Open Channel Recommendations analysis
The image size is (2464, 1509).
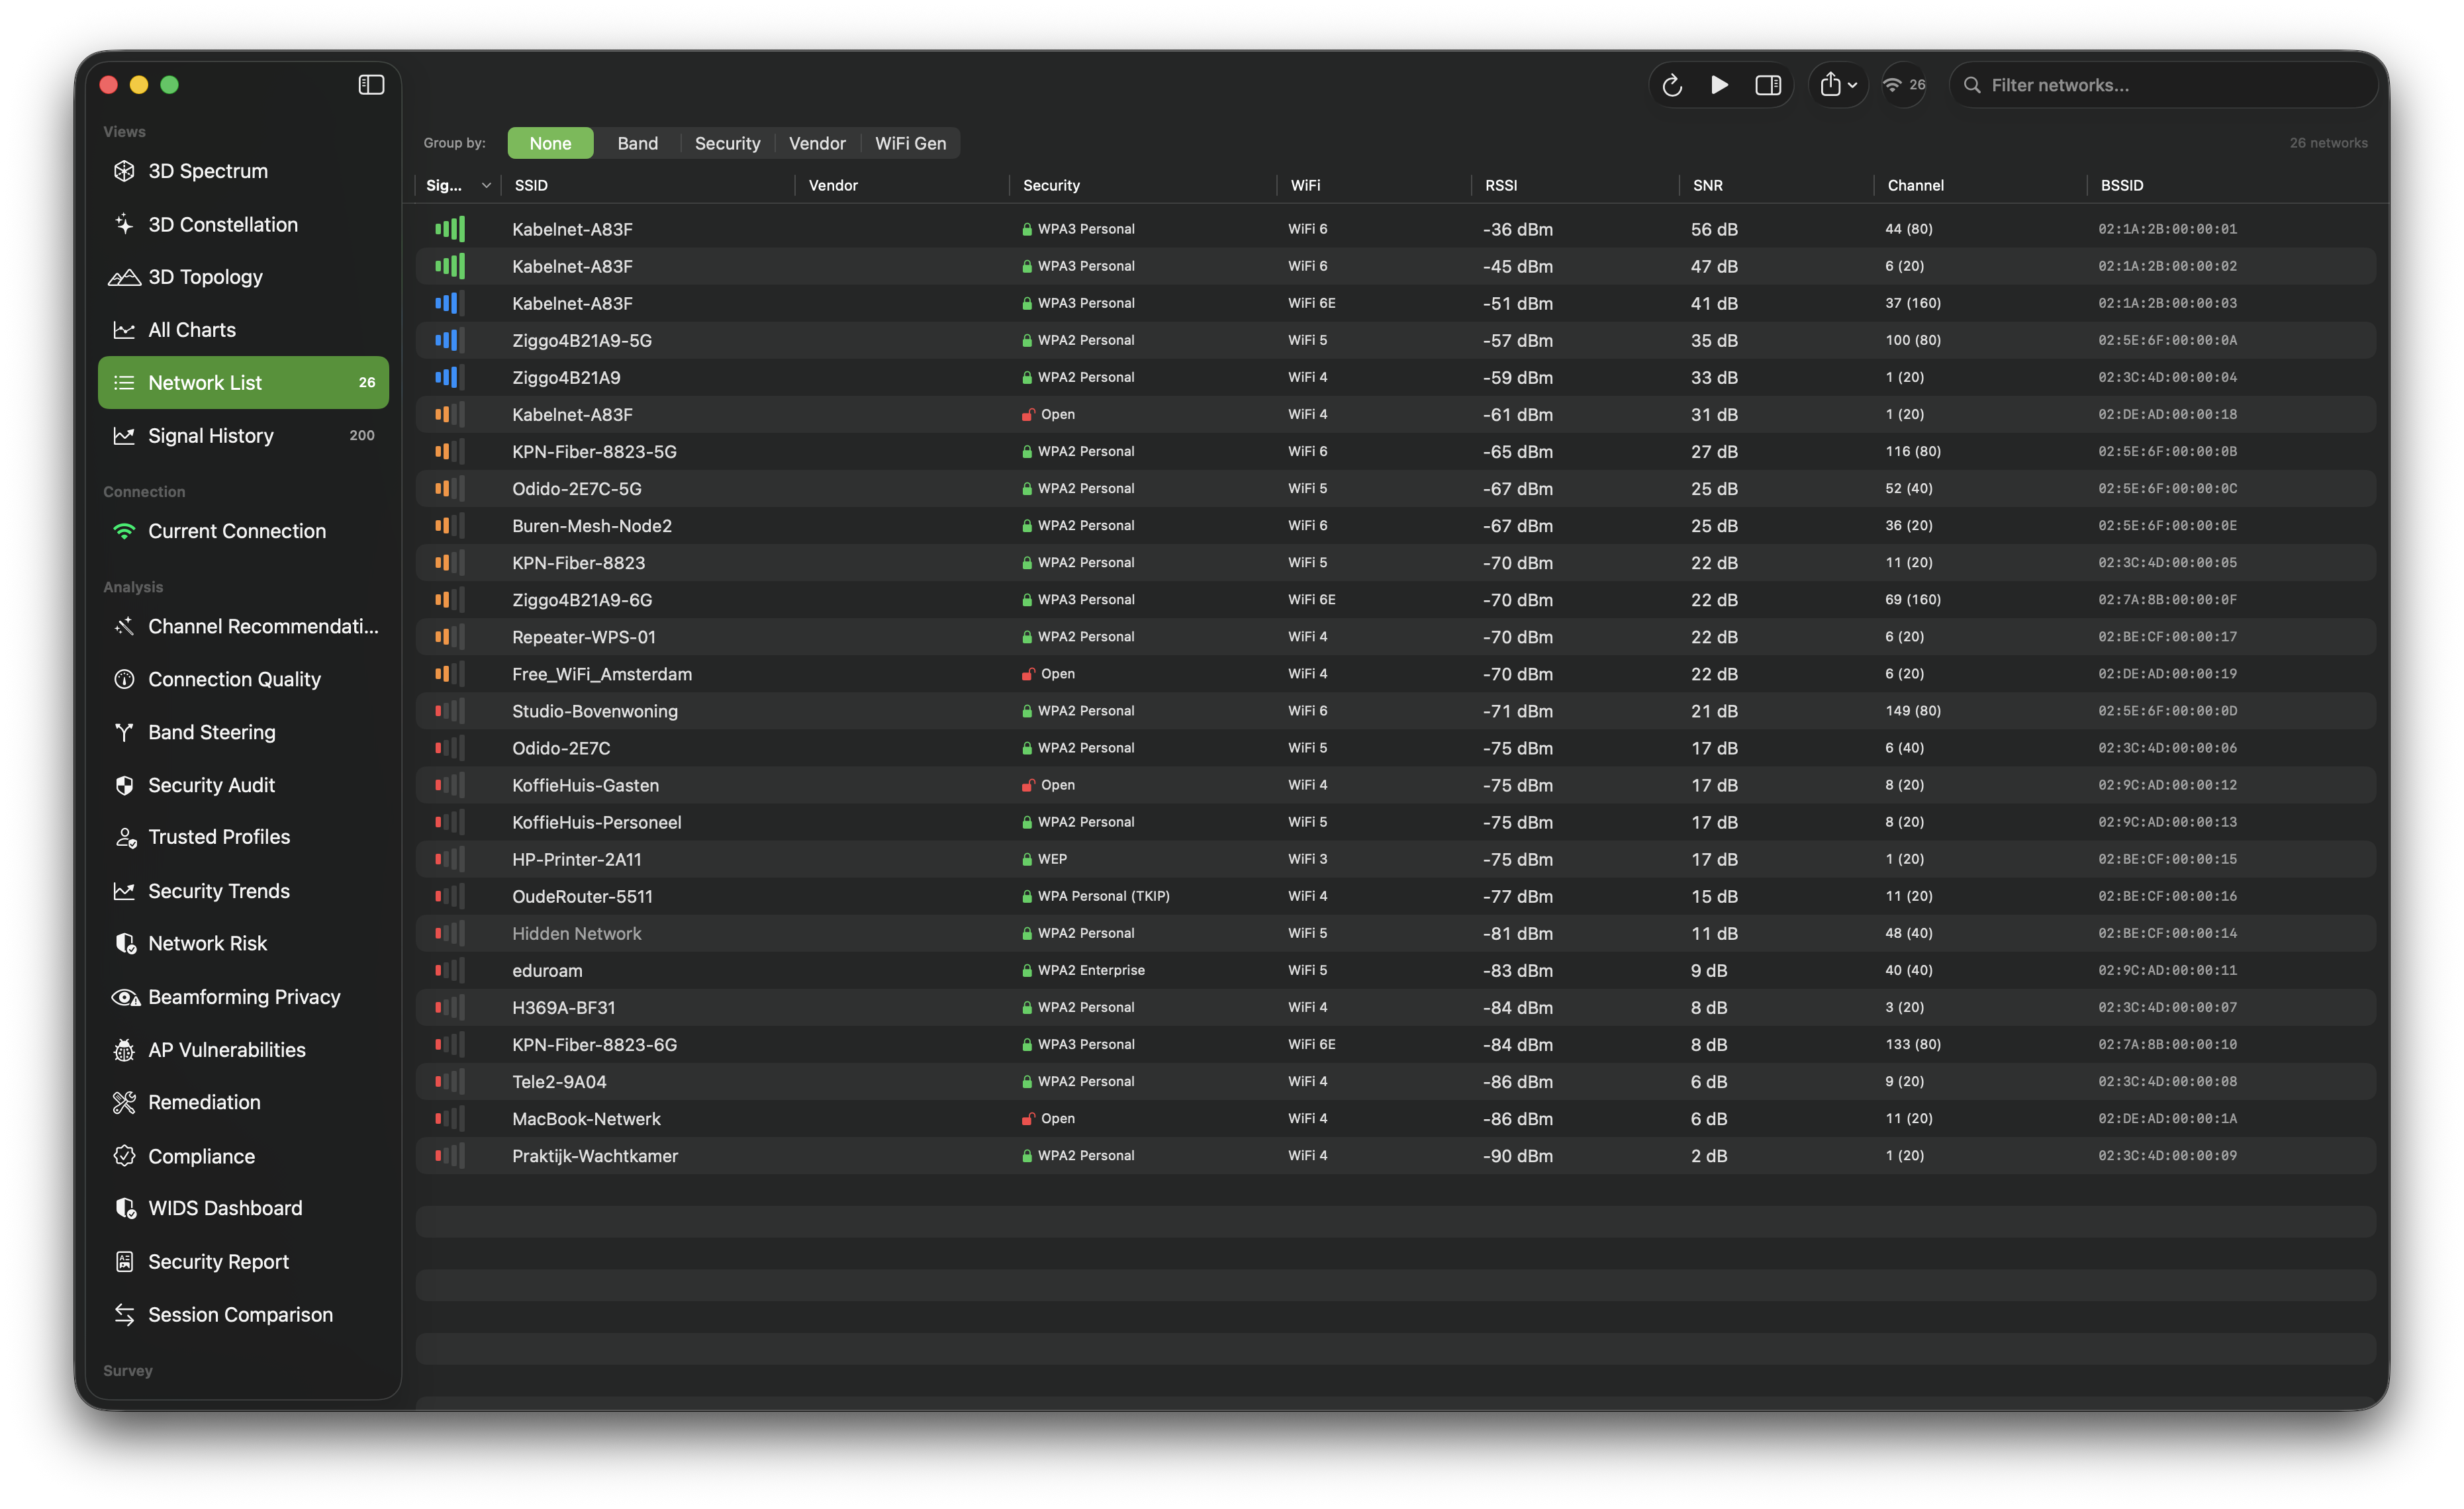243,626
